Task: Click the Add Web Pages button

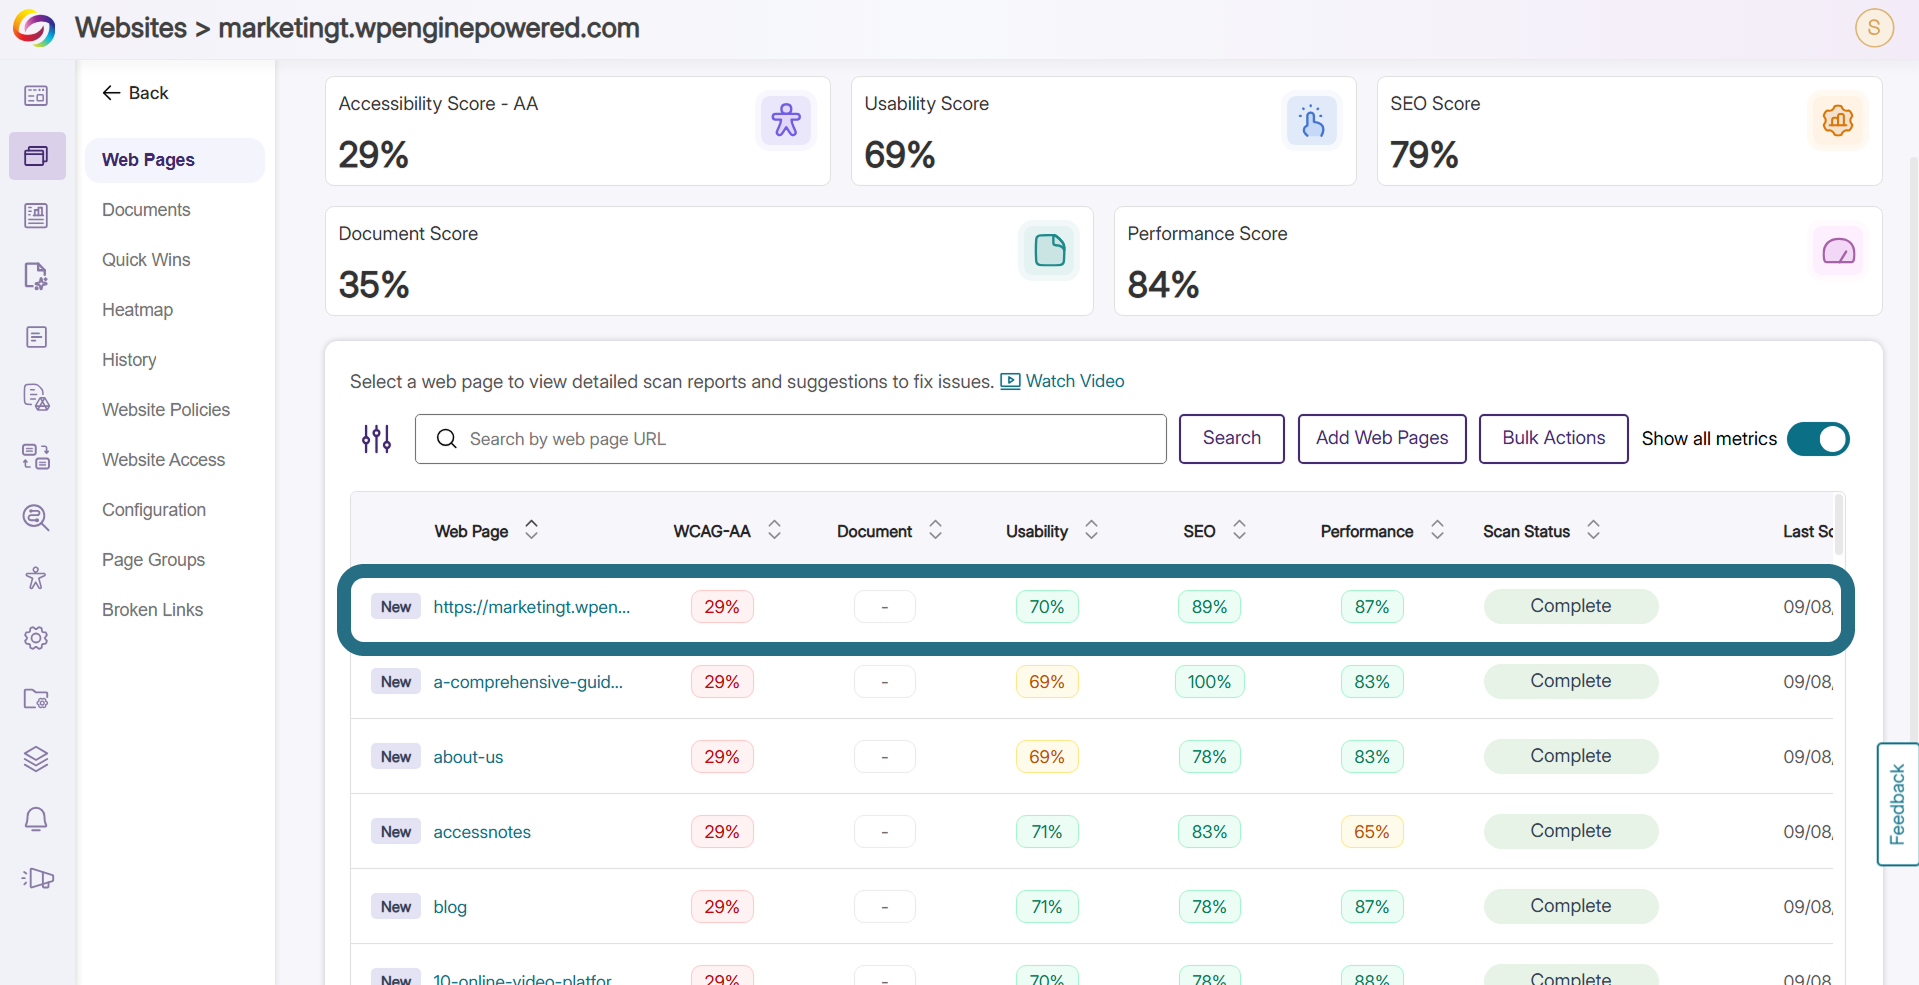Action: 1382,438
